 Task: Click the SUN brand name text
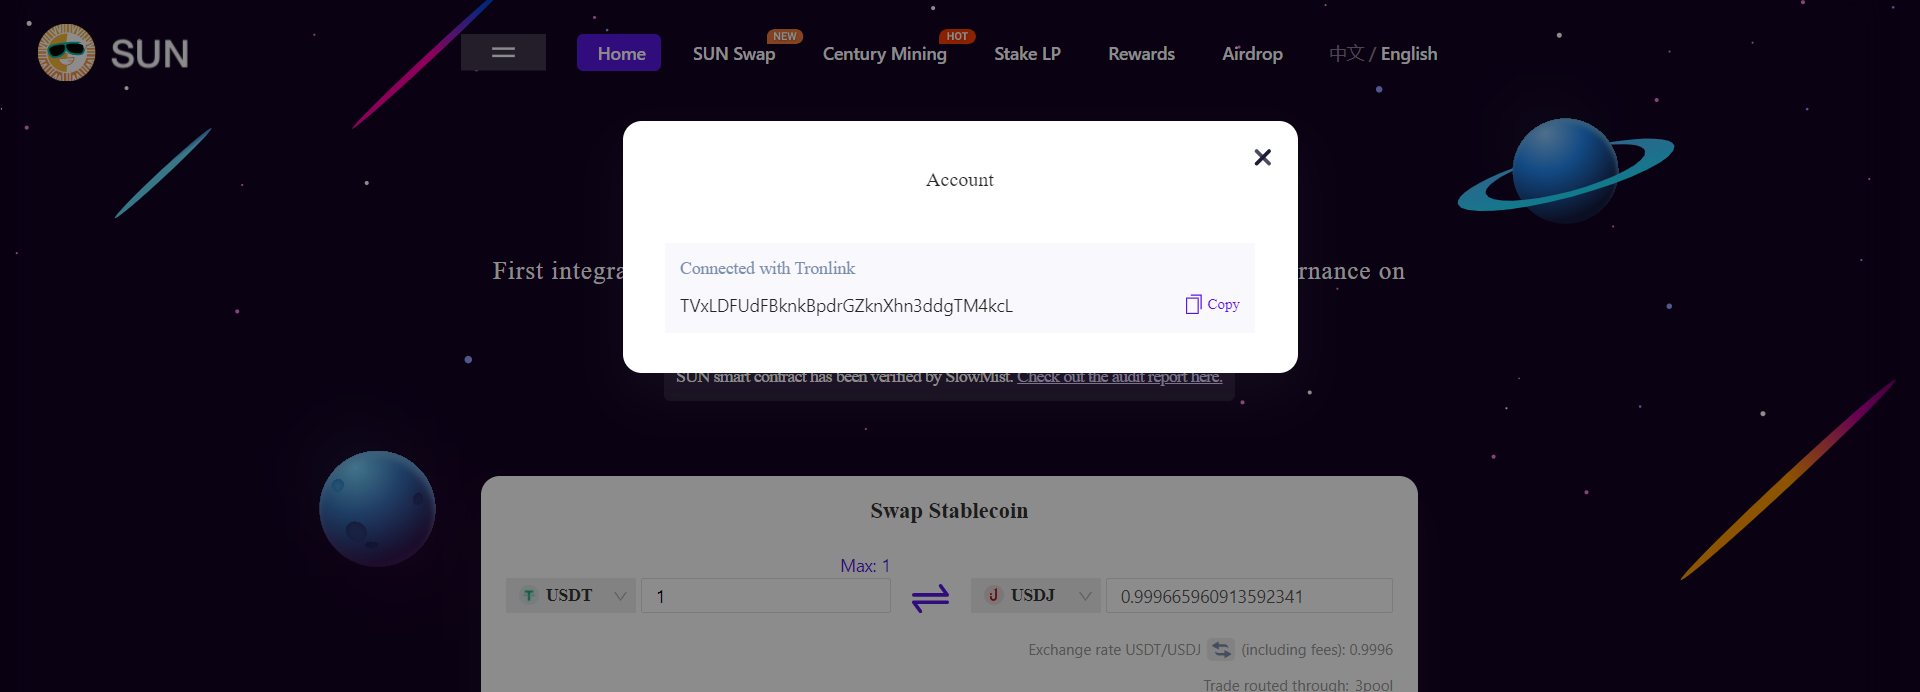[150, 54]
